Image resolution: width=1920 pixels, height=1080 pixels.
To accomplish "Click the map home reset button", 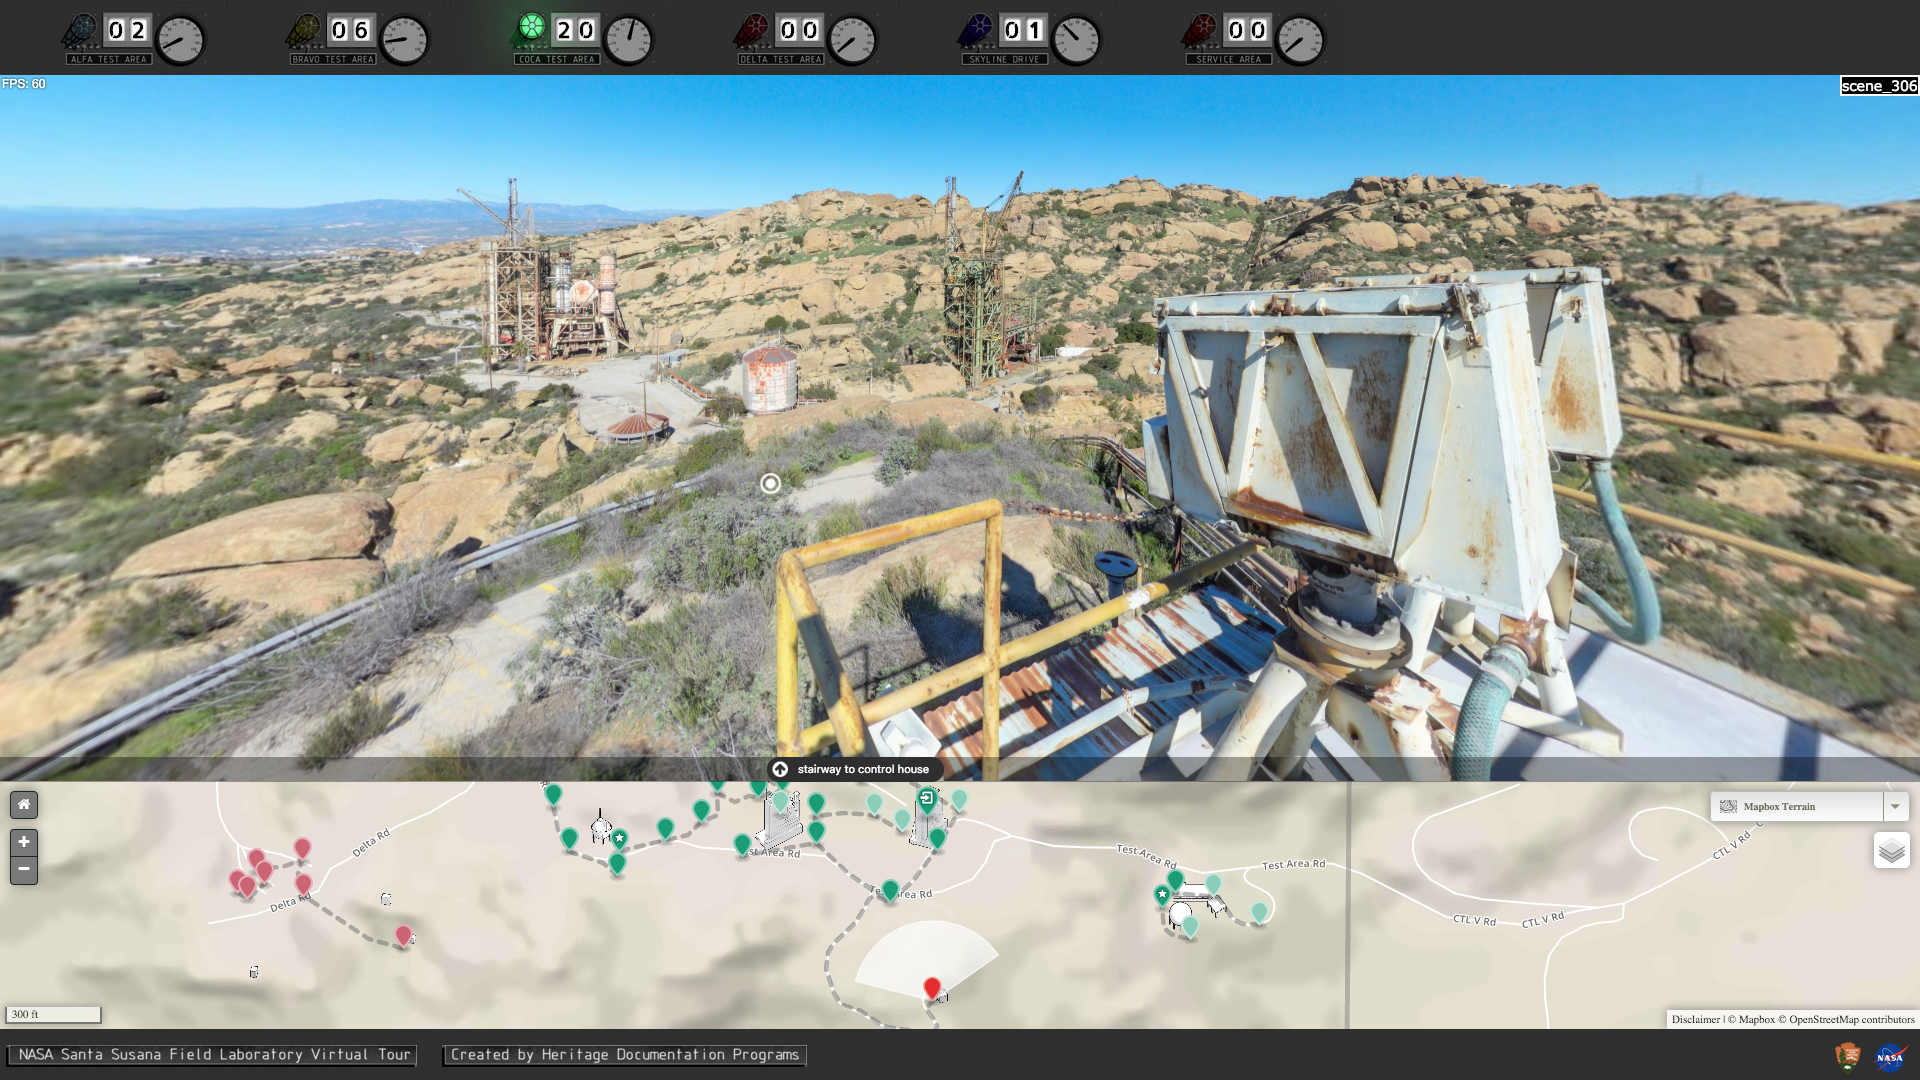I will (x=24, y=805).
